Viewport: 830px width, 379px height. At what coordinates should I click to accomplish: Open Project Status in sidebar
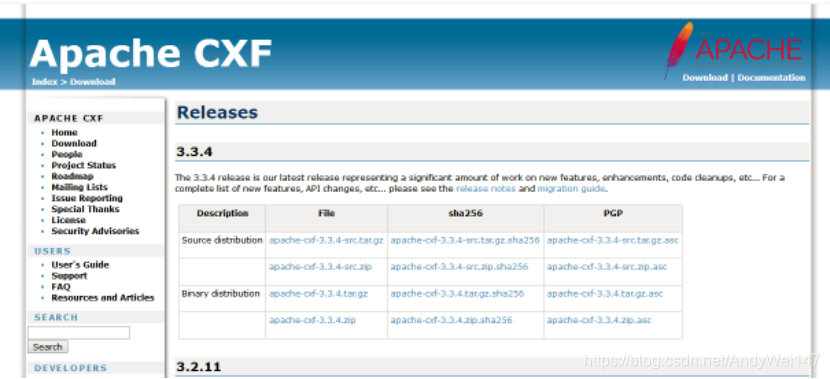click(x=84, y=165)
